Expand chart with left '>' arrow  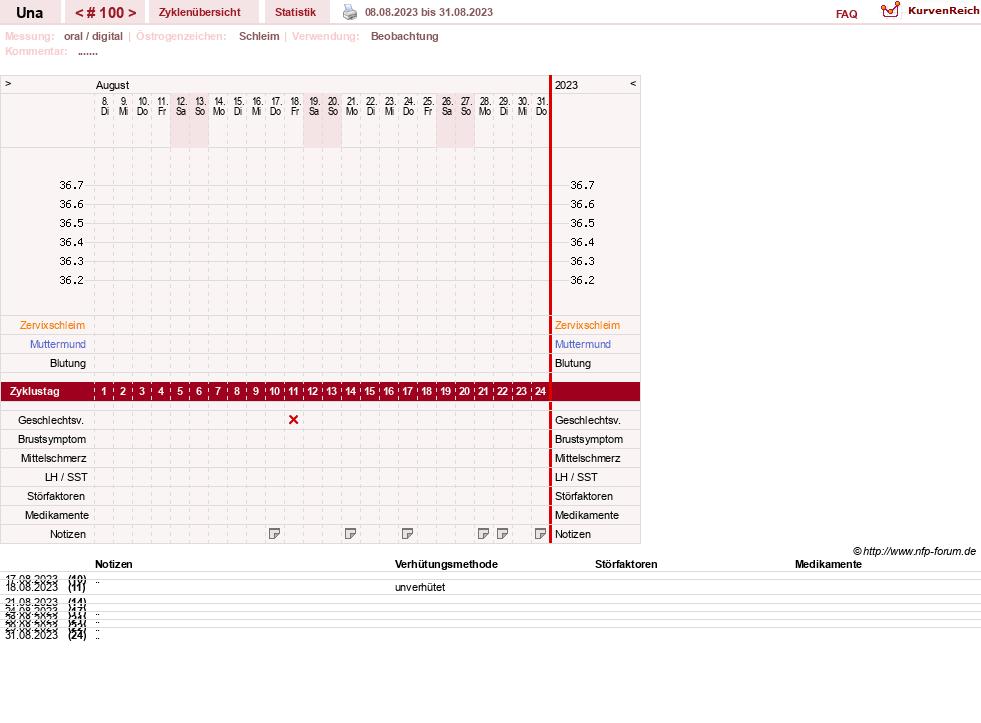click(8, 83)
